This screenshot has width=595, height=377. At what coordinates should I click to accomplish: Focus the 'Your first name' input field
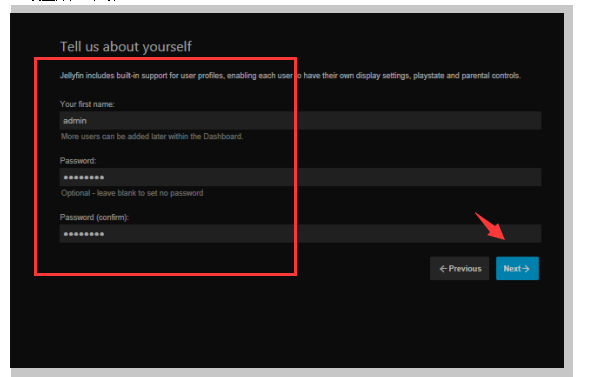point(300,121)
